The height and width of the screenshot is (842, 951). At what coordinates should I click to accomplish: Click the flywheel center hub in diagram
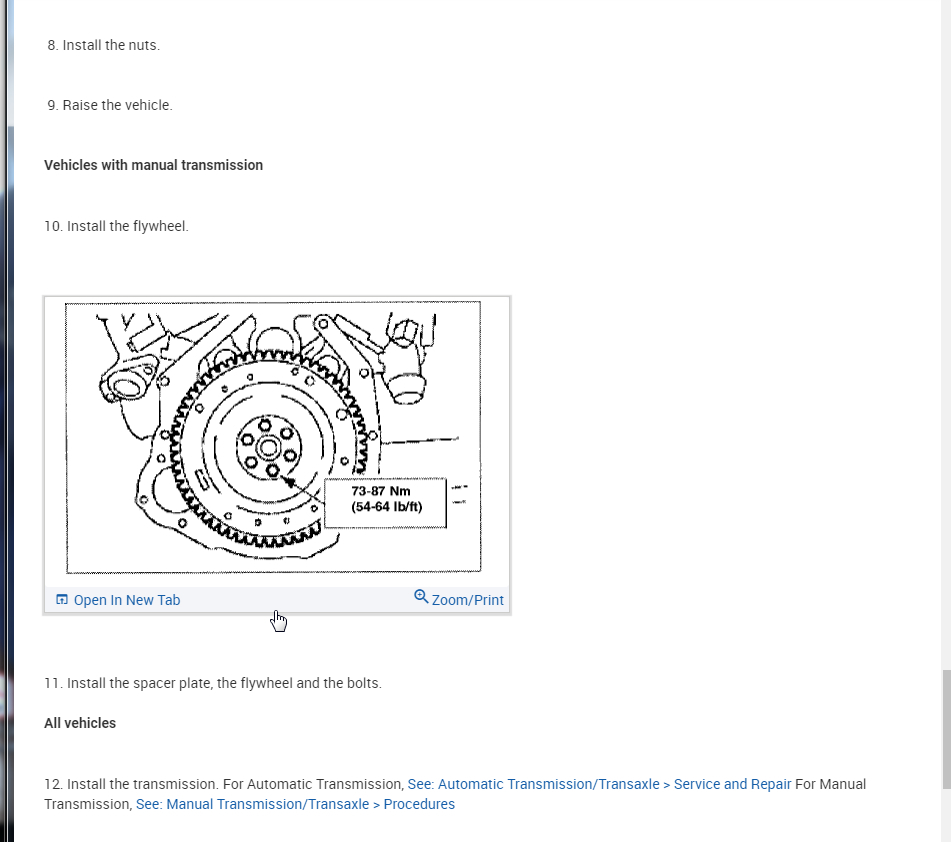(267, 448)
